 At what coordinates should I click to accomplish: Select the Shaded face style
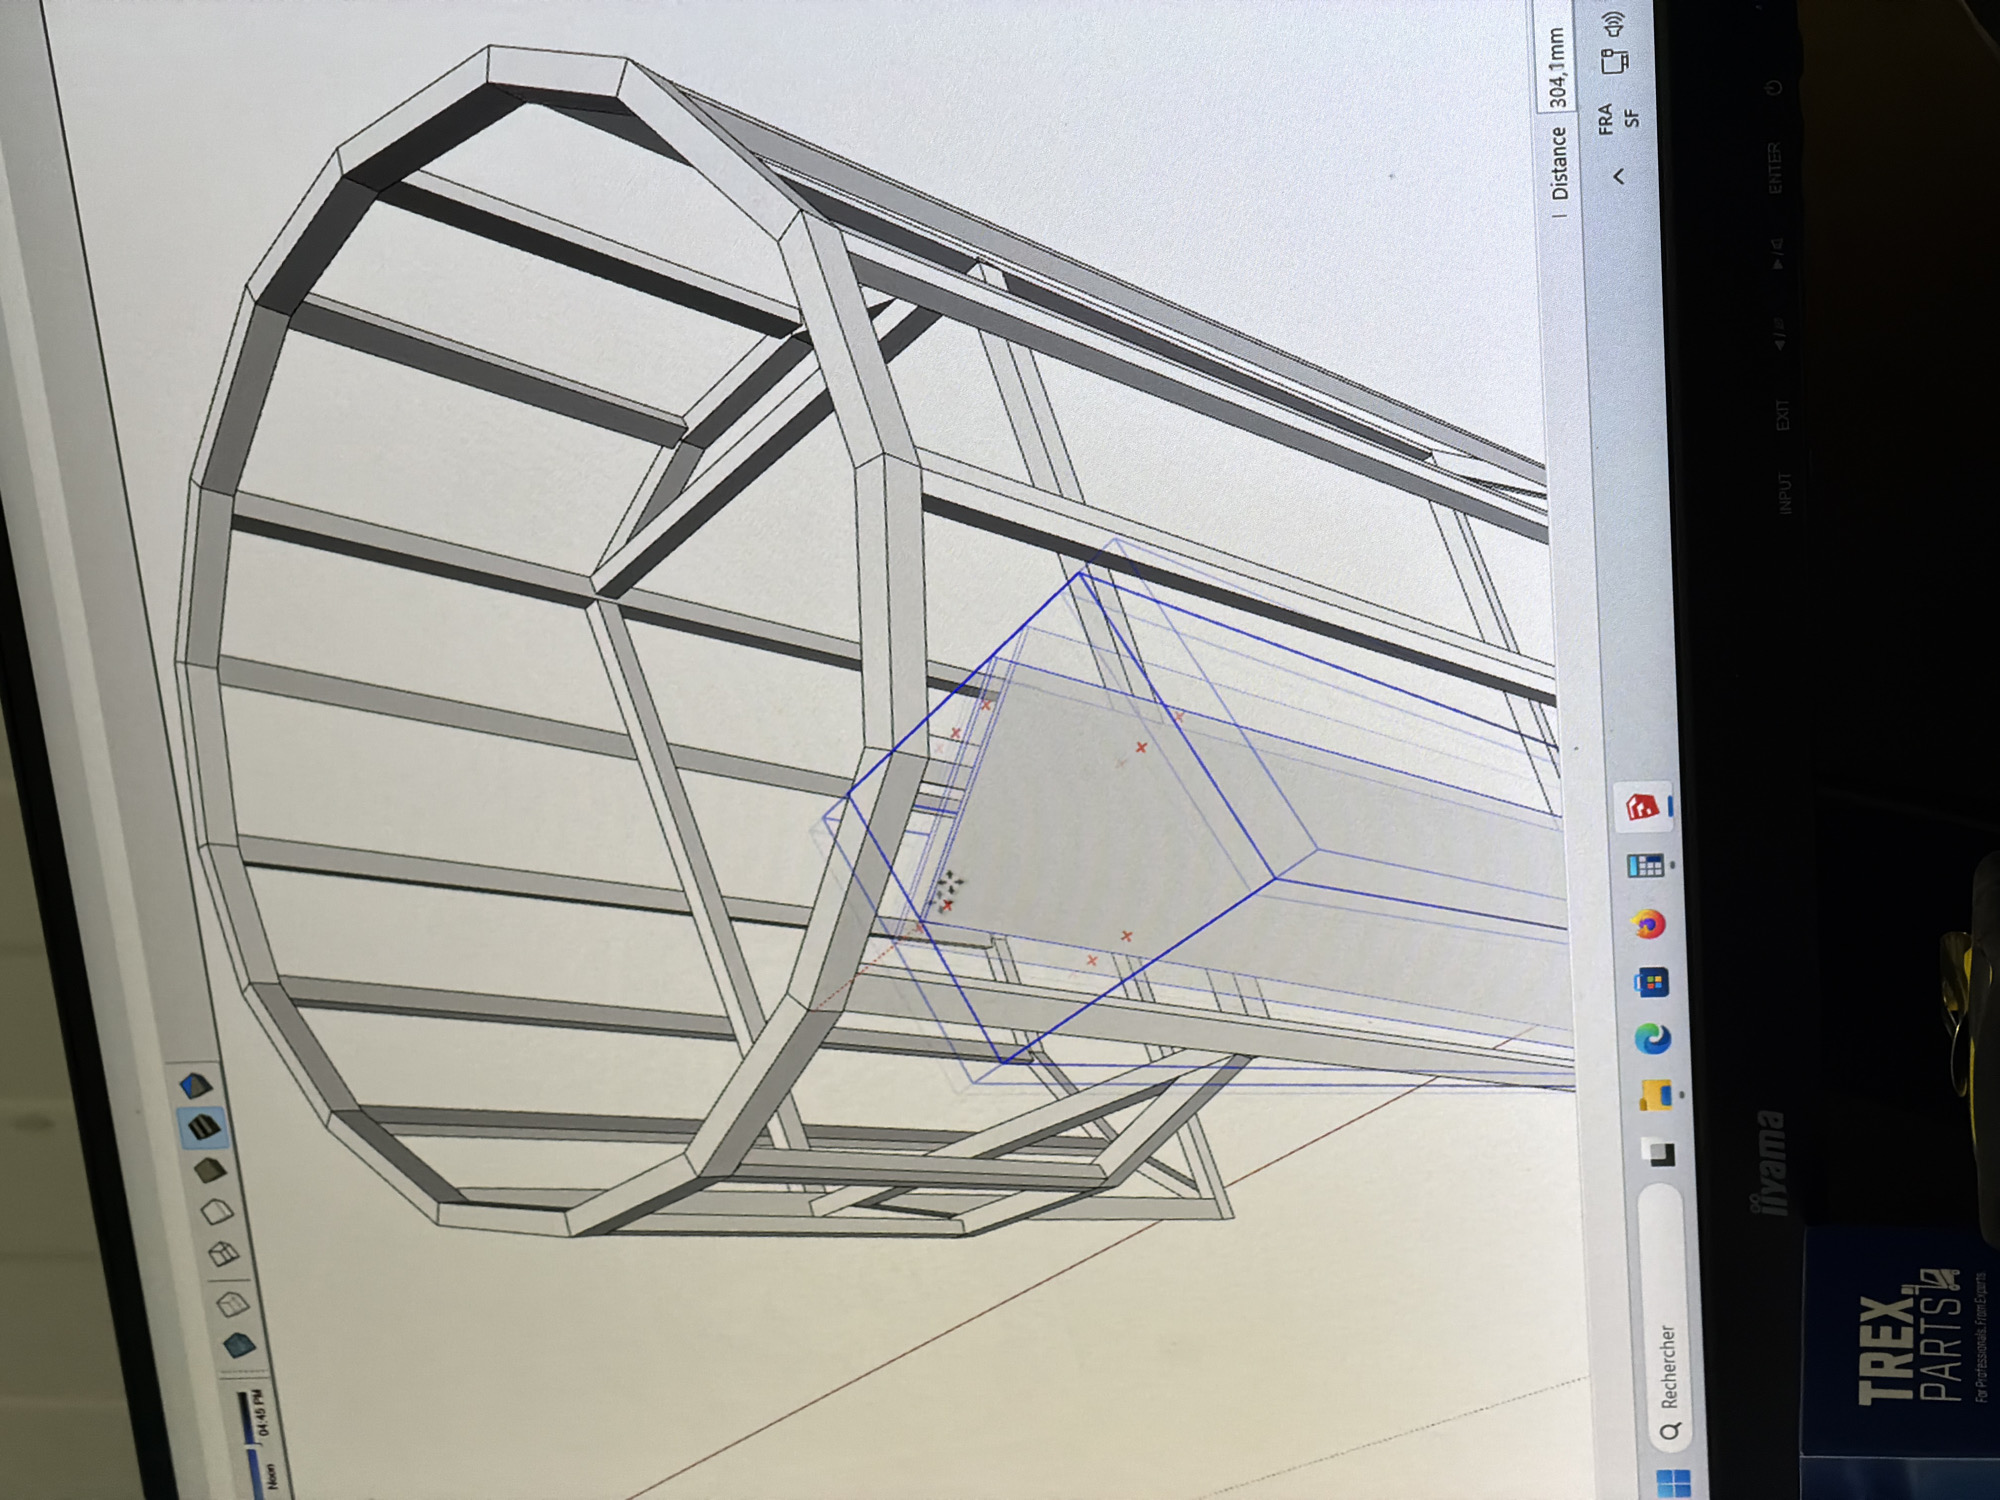209,1169
